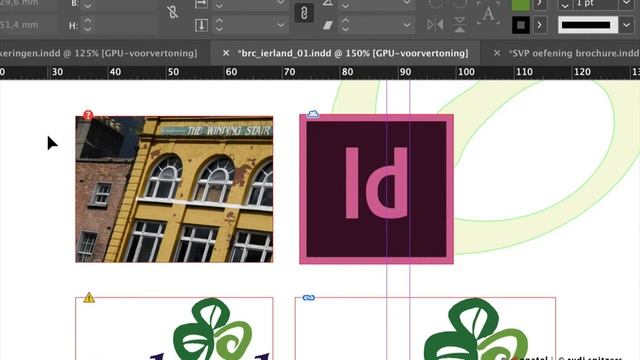Click the shear X angle icon
The width and height of the screenshot is (640, 360).
(x=327, y=25)
